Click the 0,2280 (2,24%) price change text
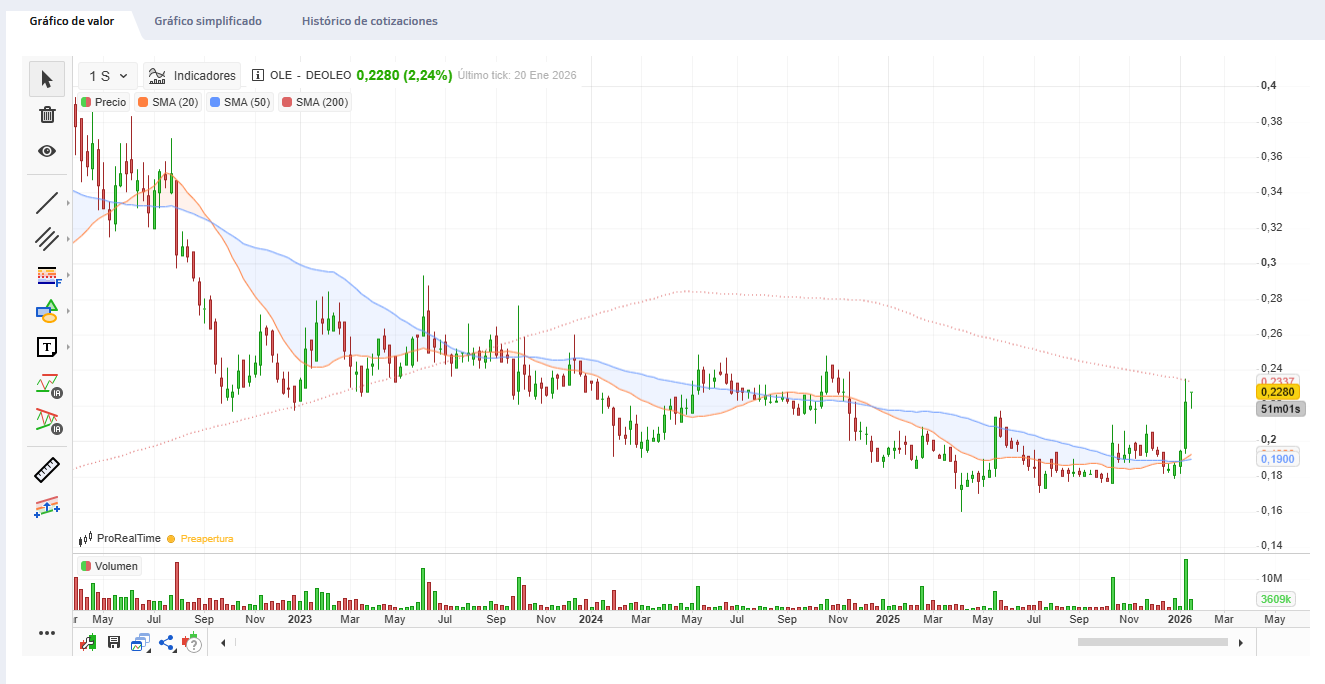Image resolution: width=1325 pixels, height=684 pixels. point(404,75)
